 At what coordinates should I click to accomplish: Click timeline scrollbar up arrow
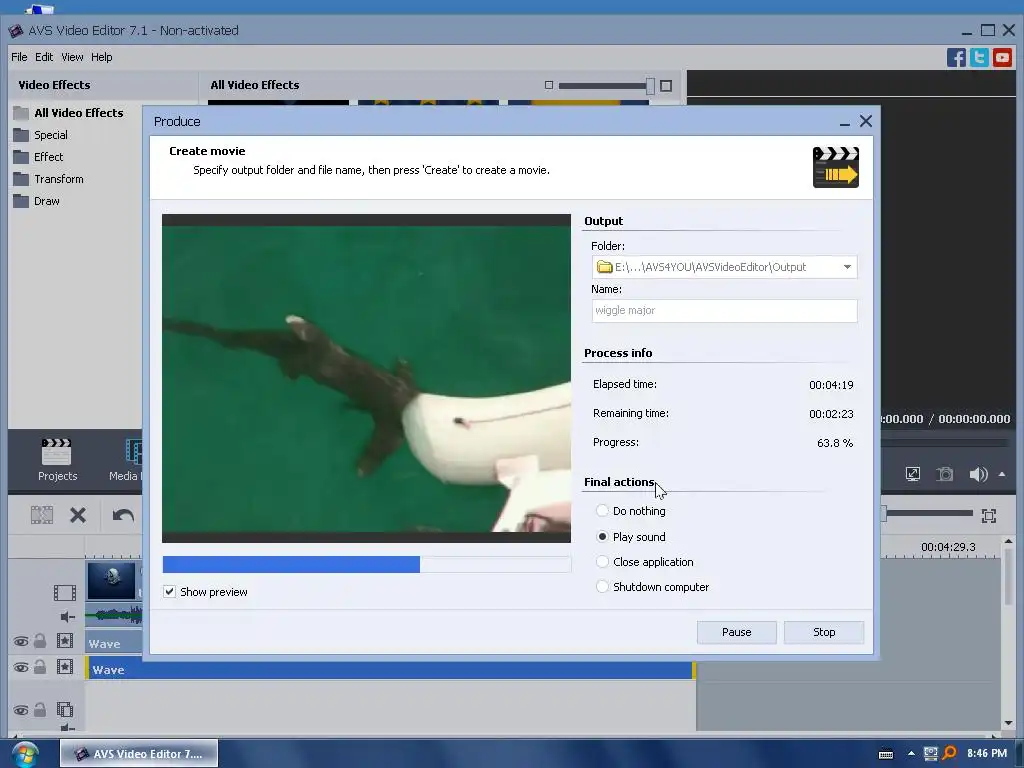pyautogui.click(x=1008, y=541)
